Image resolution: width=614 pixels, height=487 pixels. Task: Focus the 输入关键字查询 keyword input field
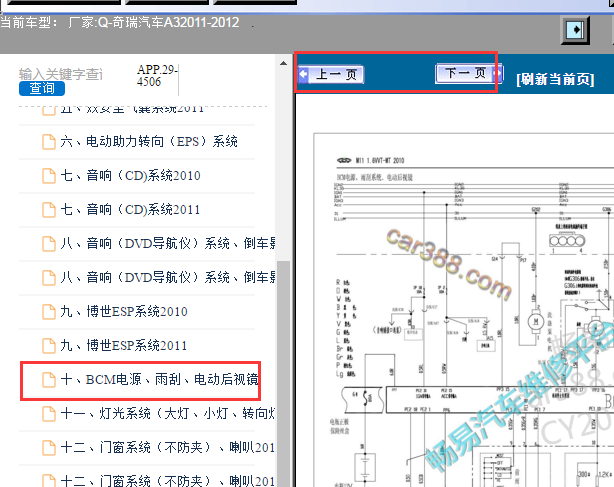[61, 74]
